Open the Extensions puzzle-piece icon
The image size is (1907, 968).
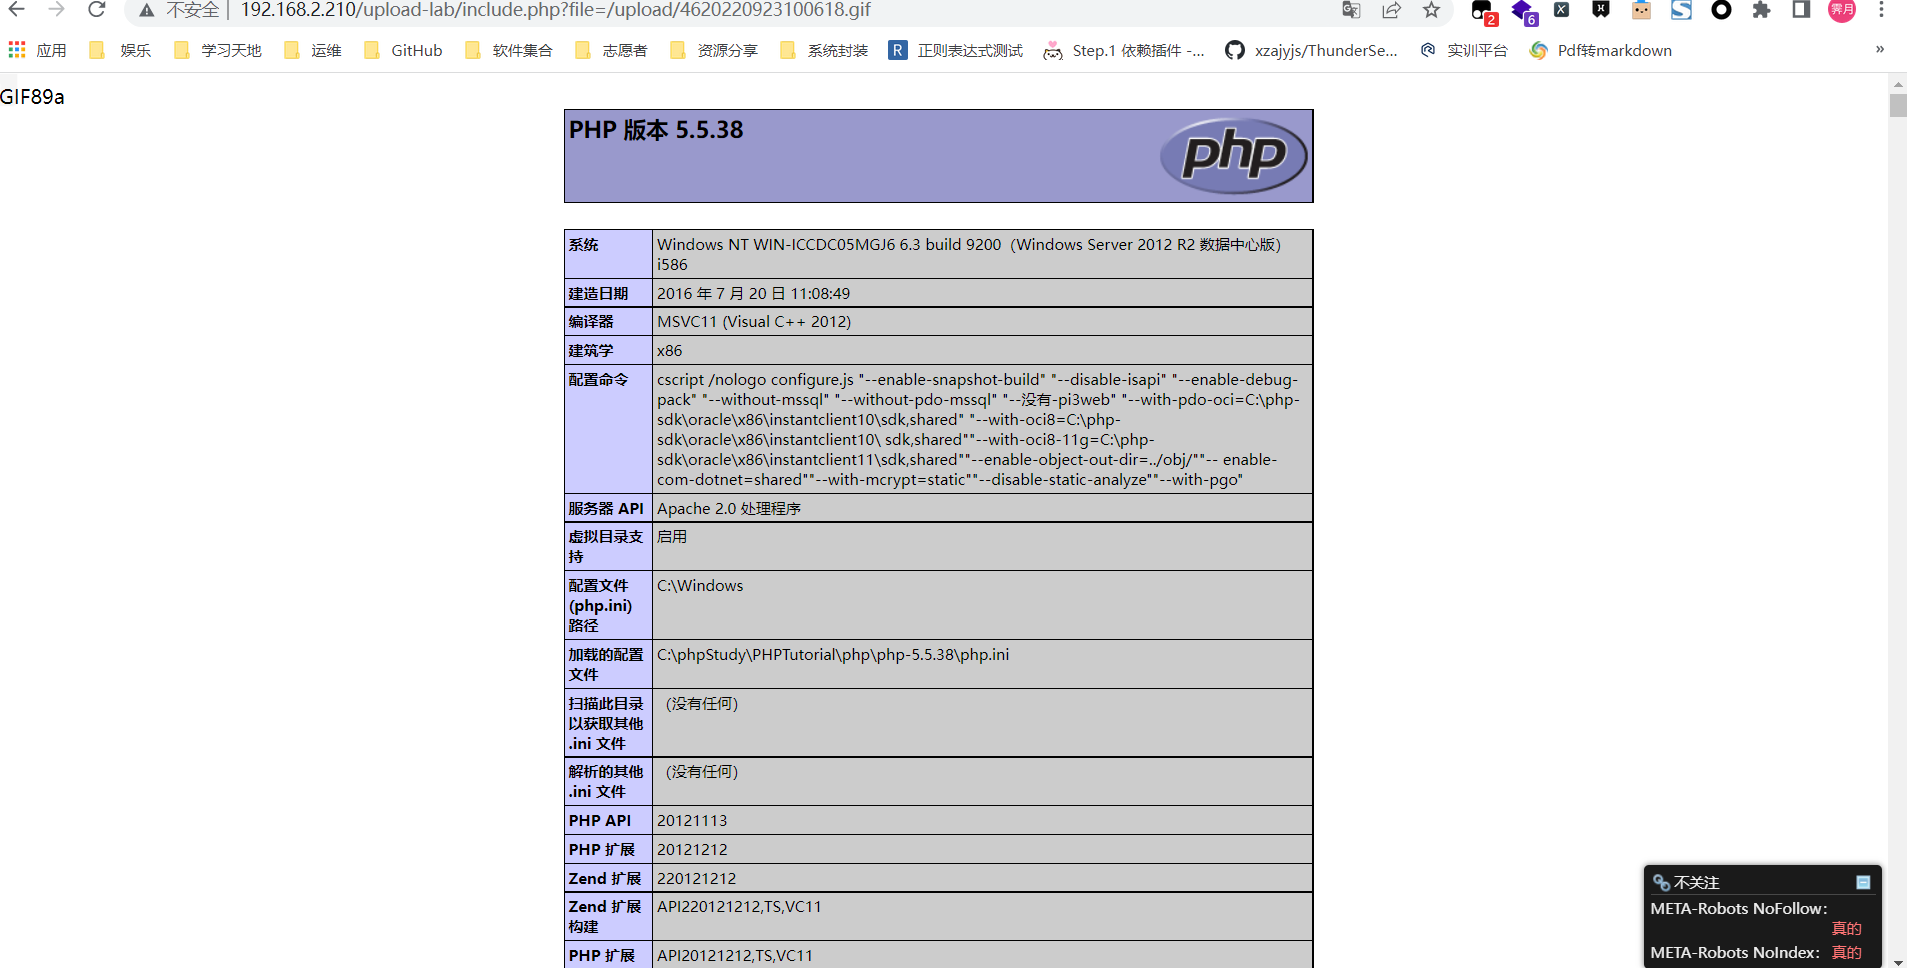[x=1761, y=10]
